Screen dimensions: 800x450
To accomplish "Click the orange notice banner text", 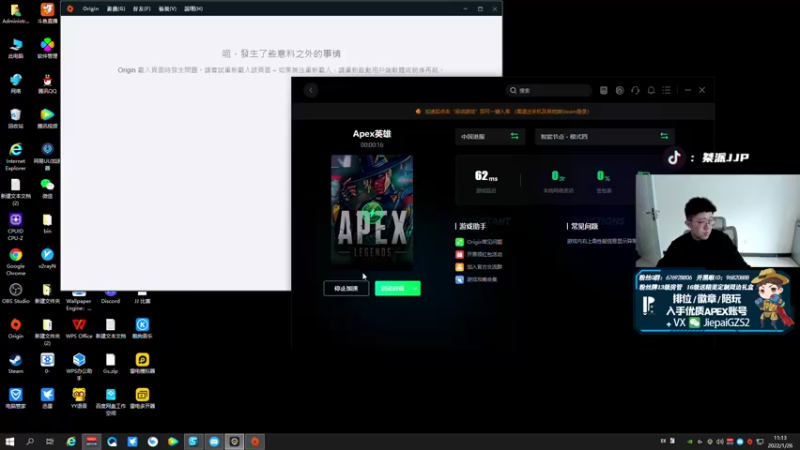I will 507,111.
